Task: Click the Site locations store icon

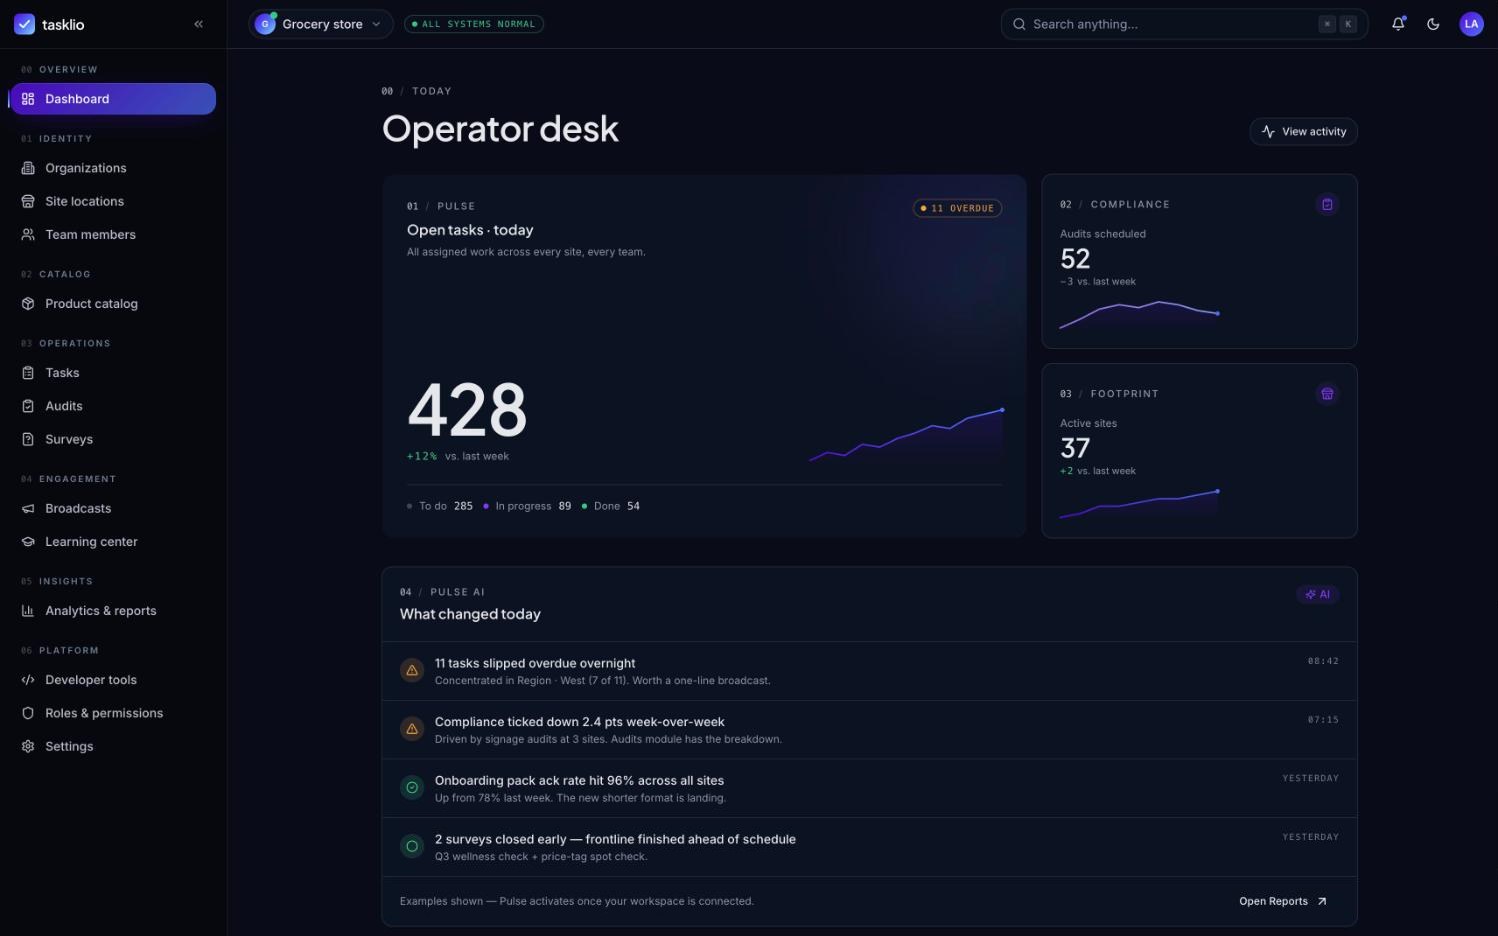Action: [28, 201]
